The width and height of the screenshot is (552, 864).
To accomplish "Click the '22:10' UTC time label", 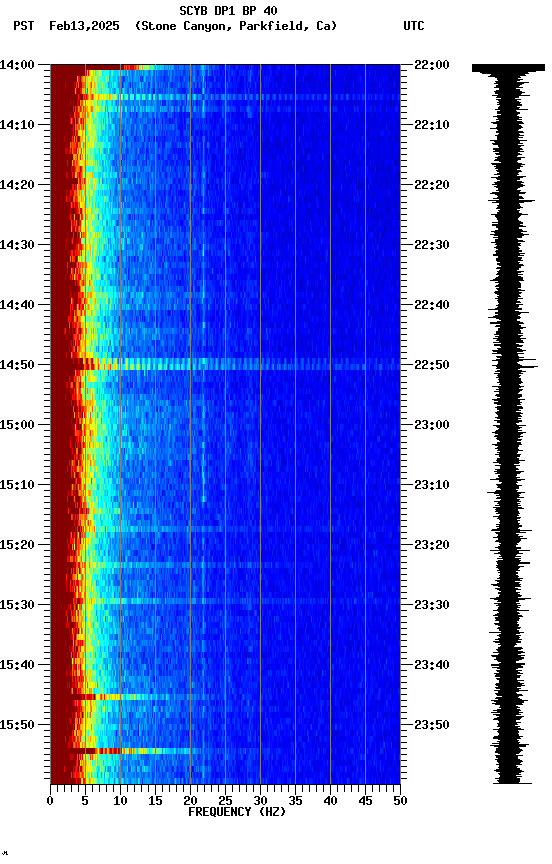I will 432,125.
